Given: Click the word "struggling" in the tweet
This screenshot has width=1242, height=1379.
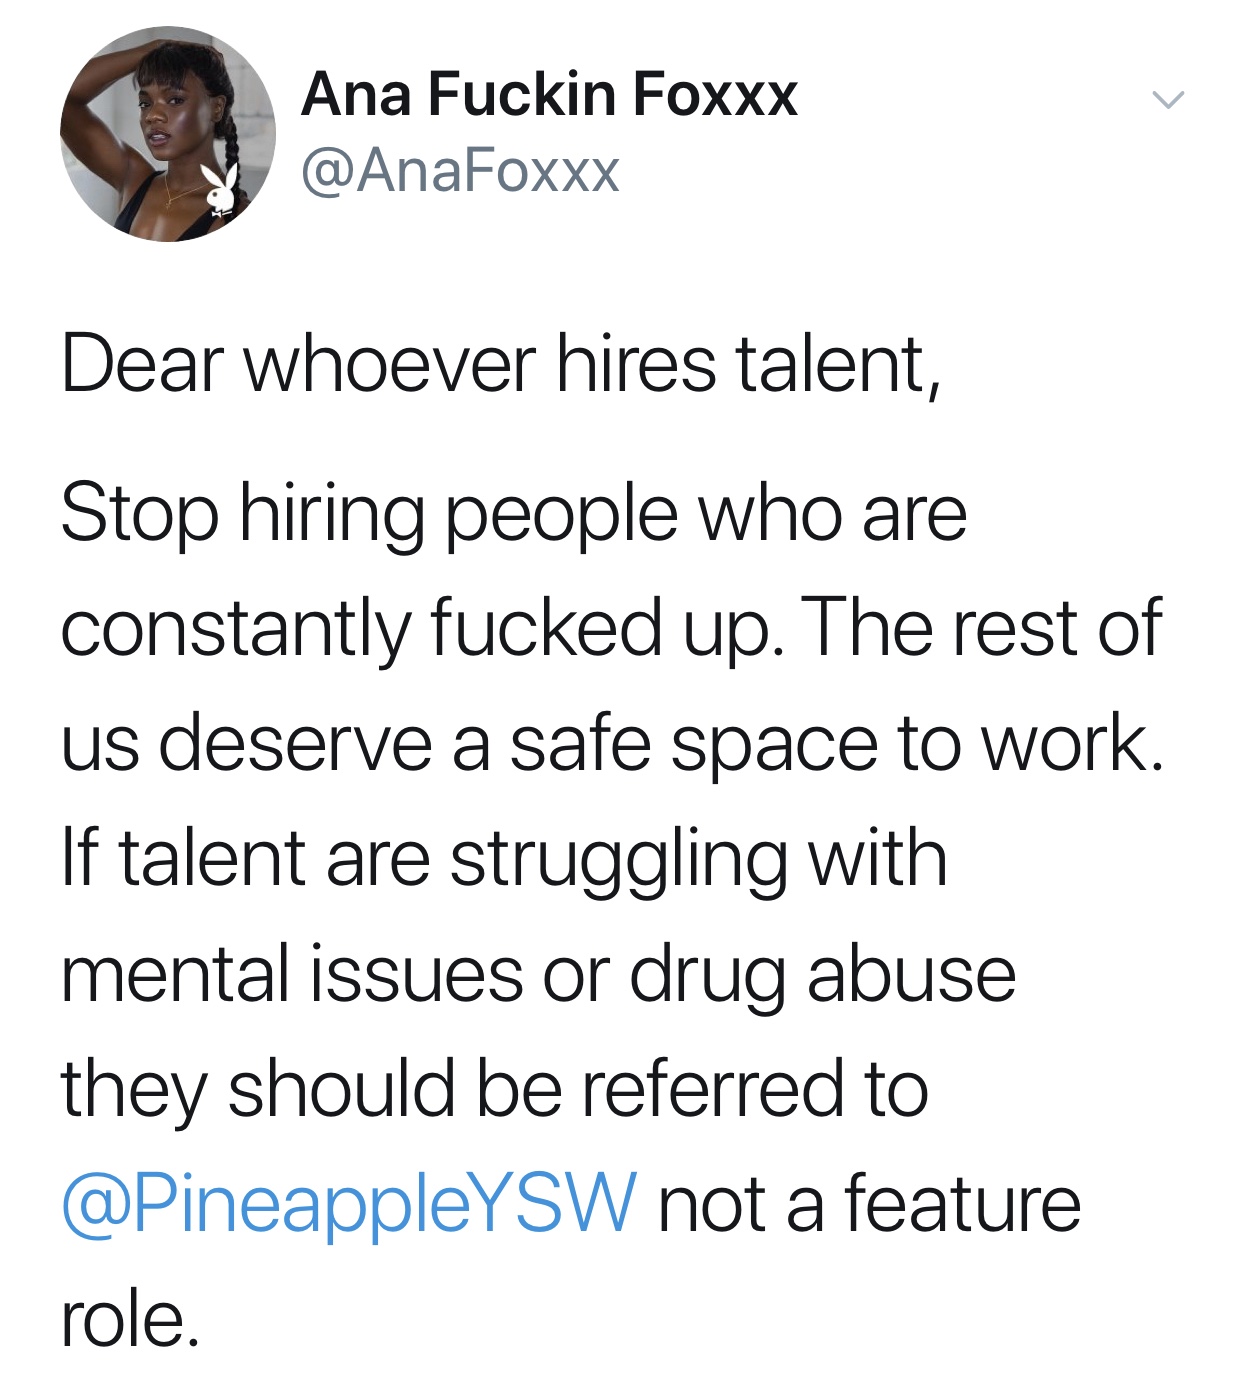Looking at the screenshot, I should pos(618,859).
